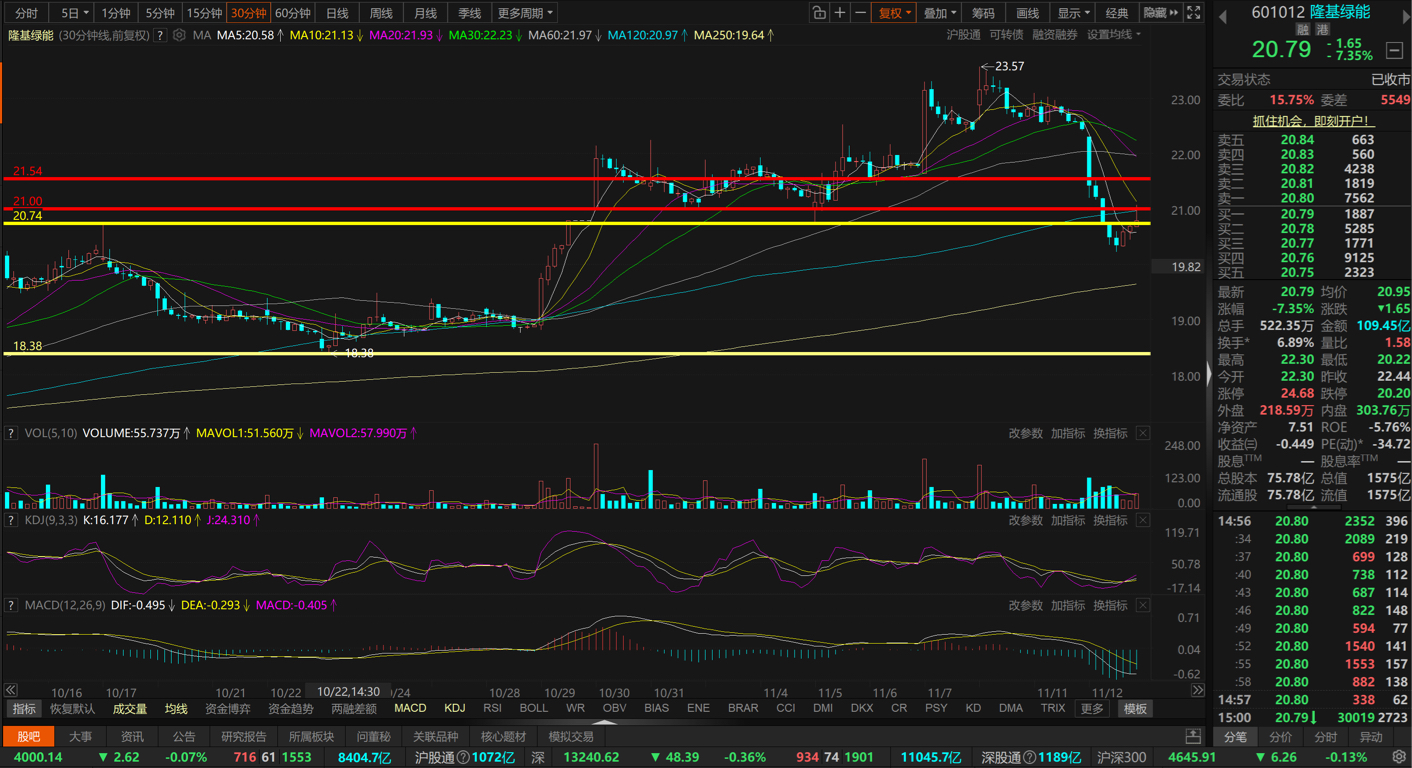Click the minus box beside price change

[x=1394, y=50]
